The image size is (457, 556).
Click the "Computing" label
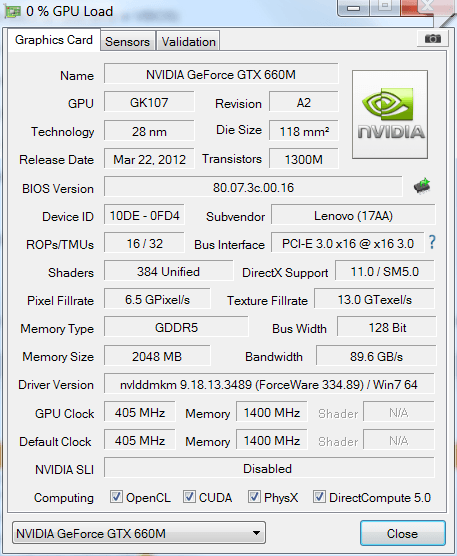(x=64, y=497)
